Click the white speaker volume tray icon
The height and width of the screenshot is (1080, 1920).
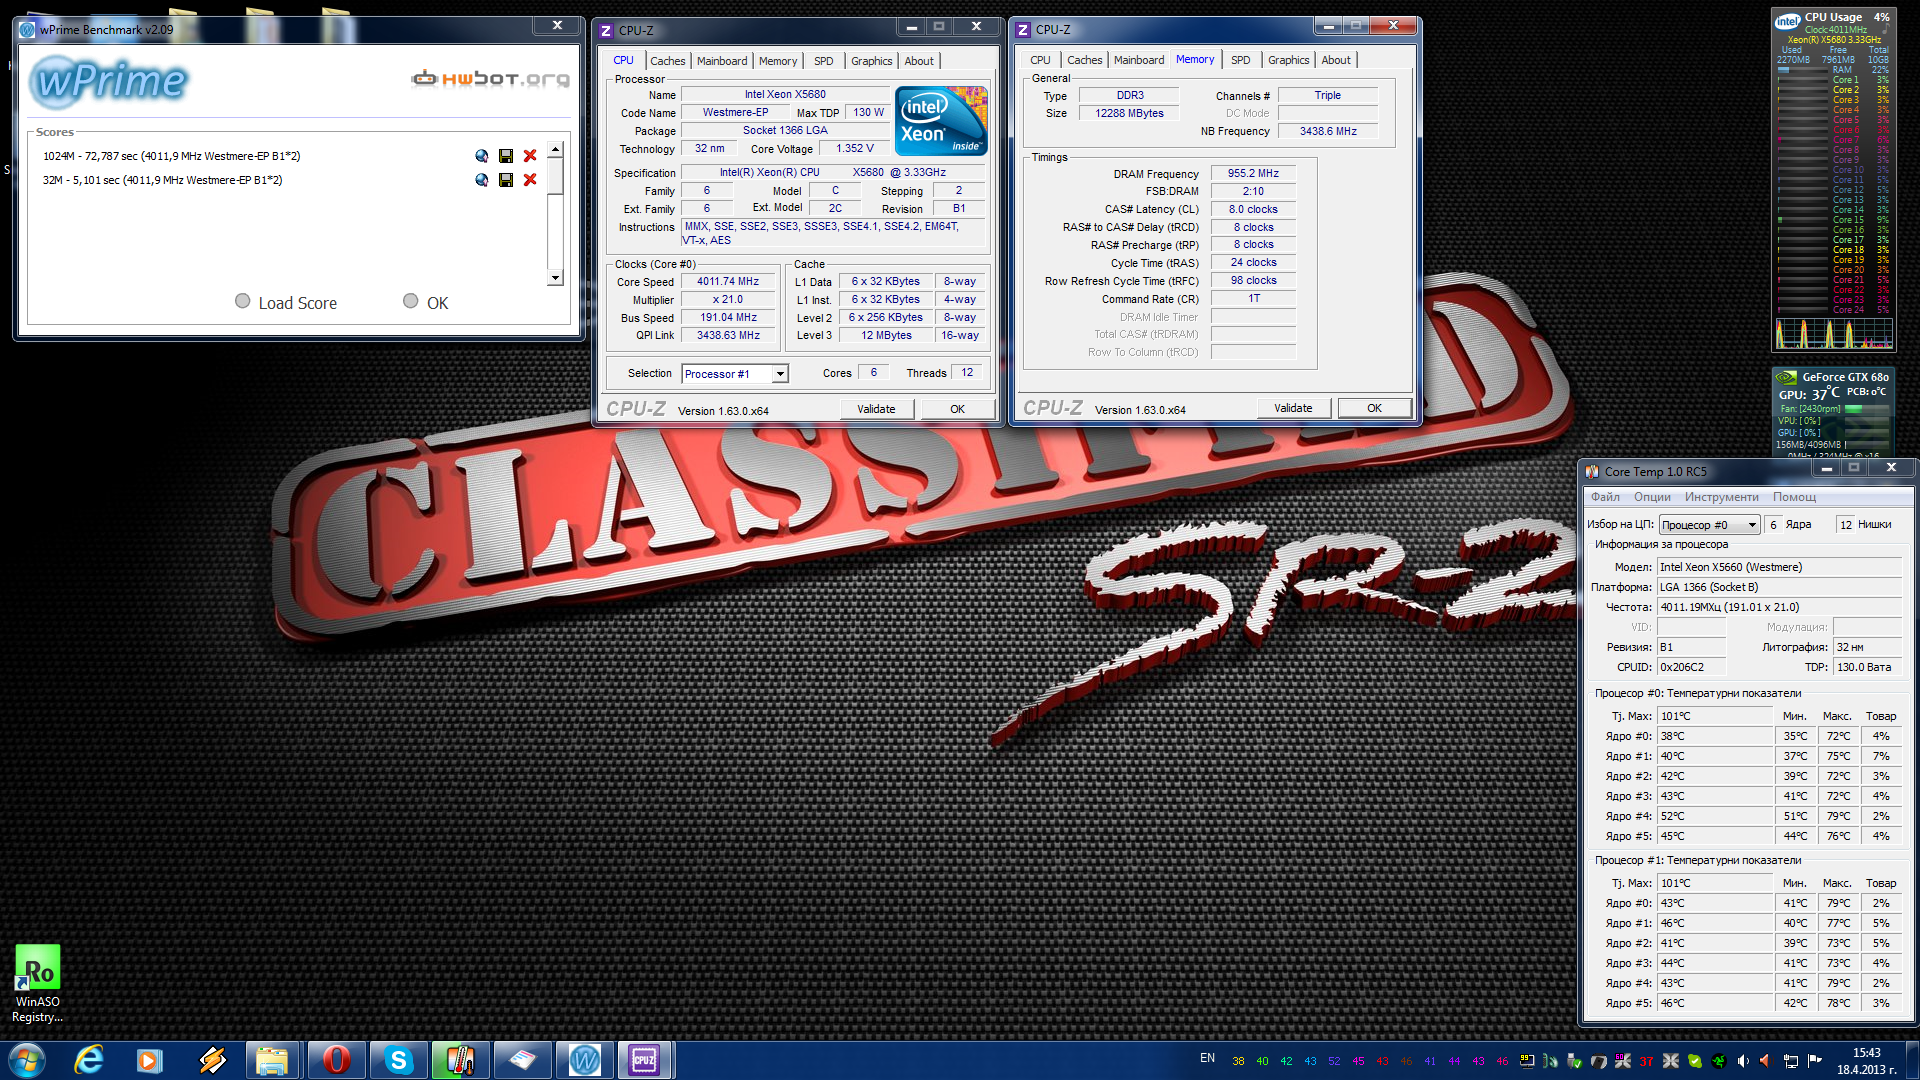(x=1743, y=1061)
